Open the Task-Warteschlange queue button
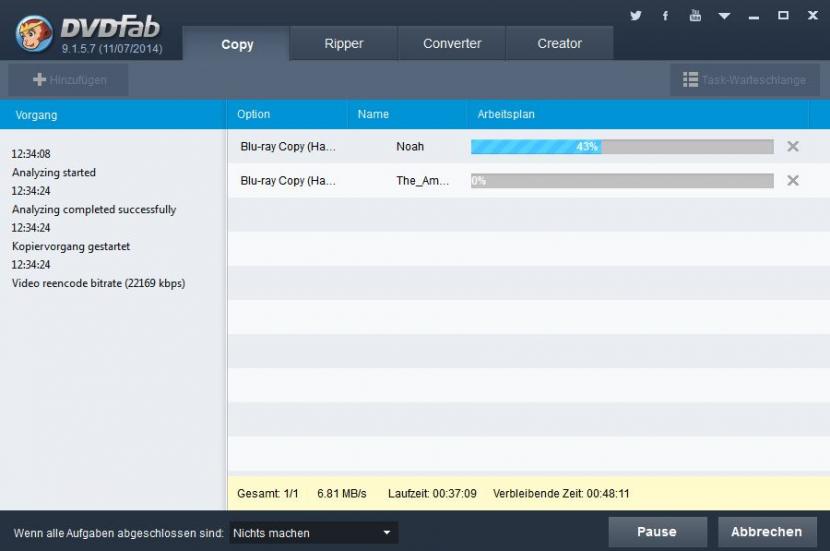The width and height of the screenshot is (830, 551). click(745, 80)
